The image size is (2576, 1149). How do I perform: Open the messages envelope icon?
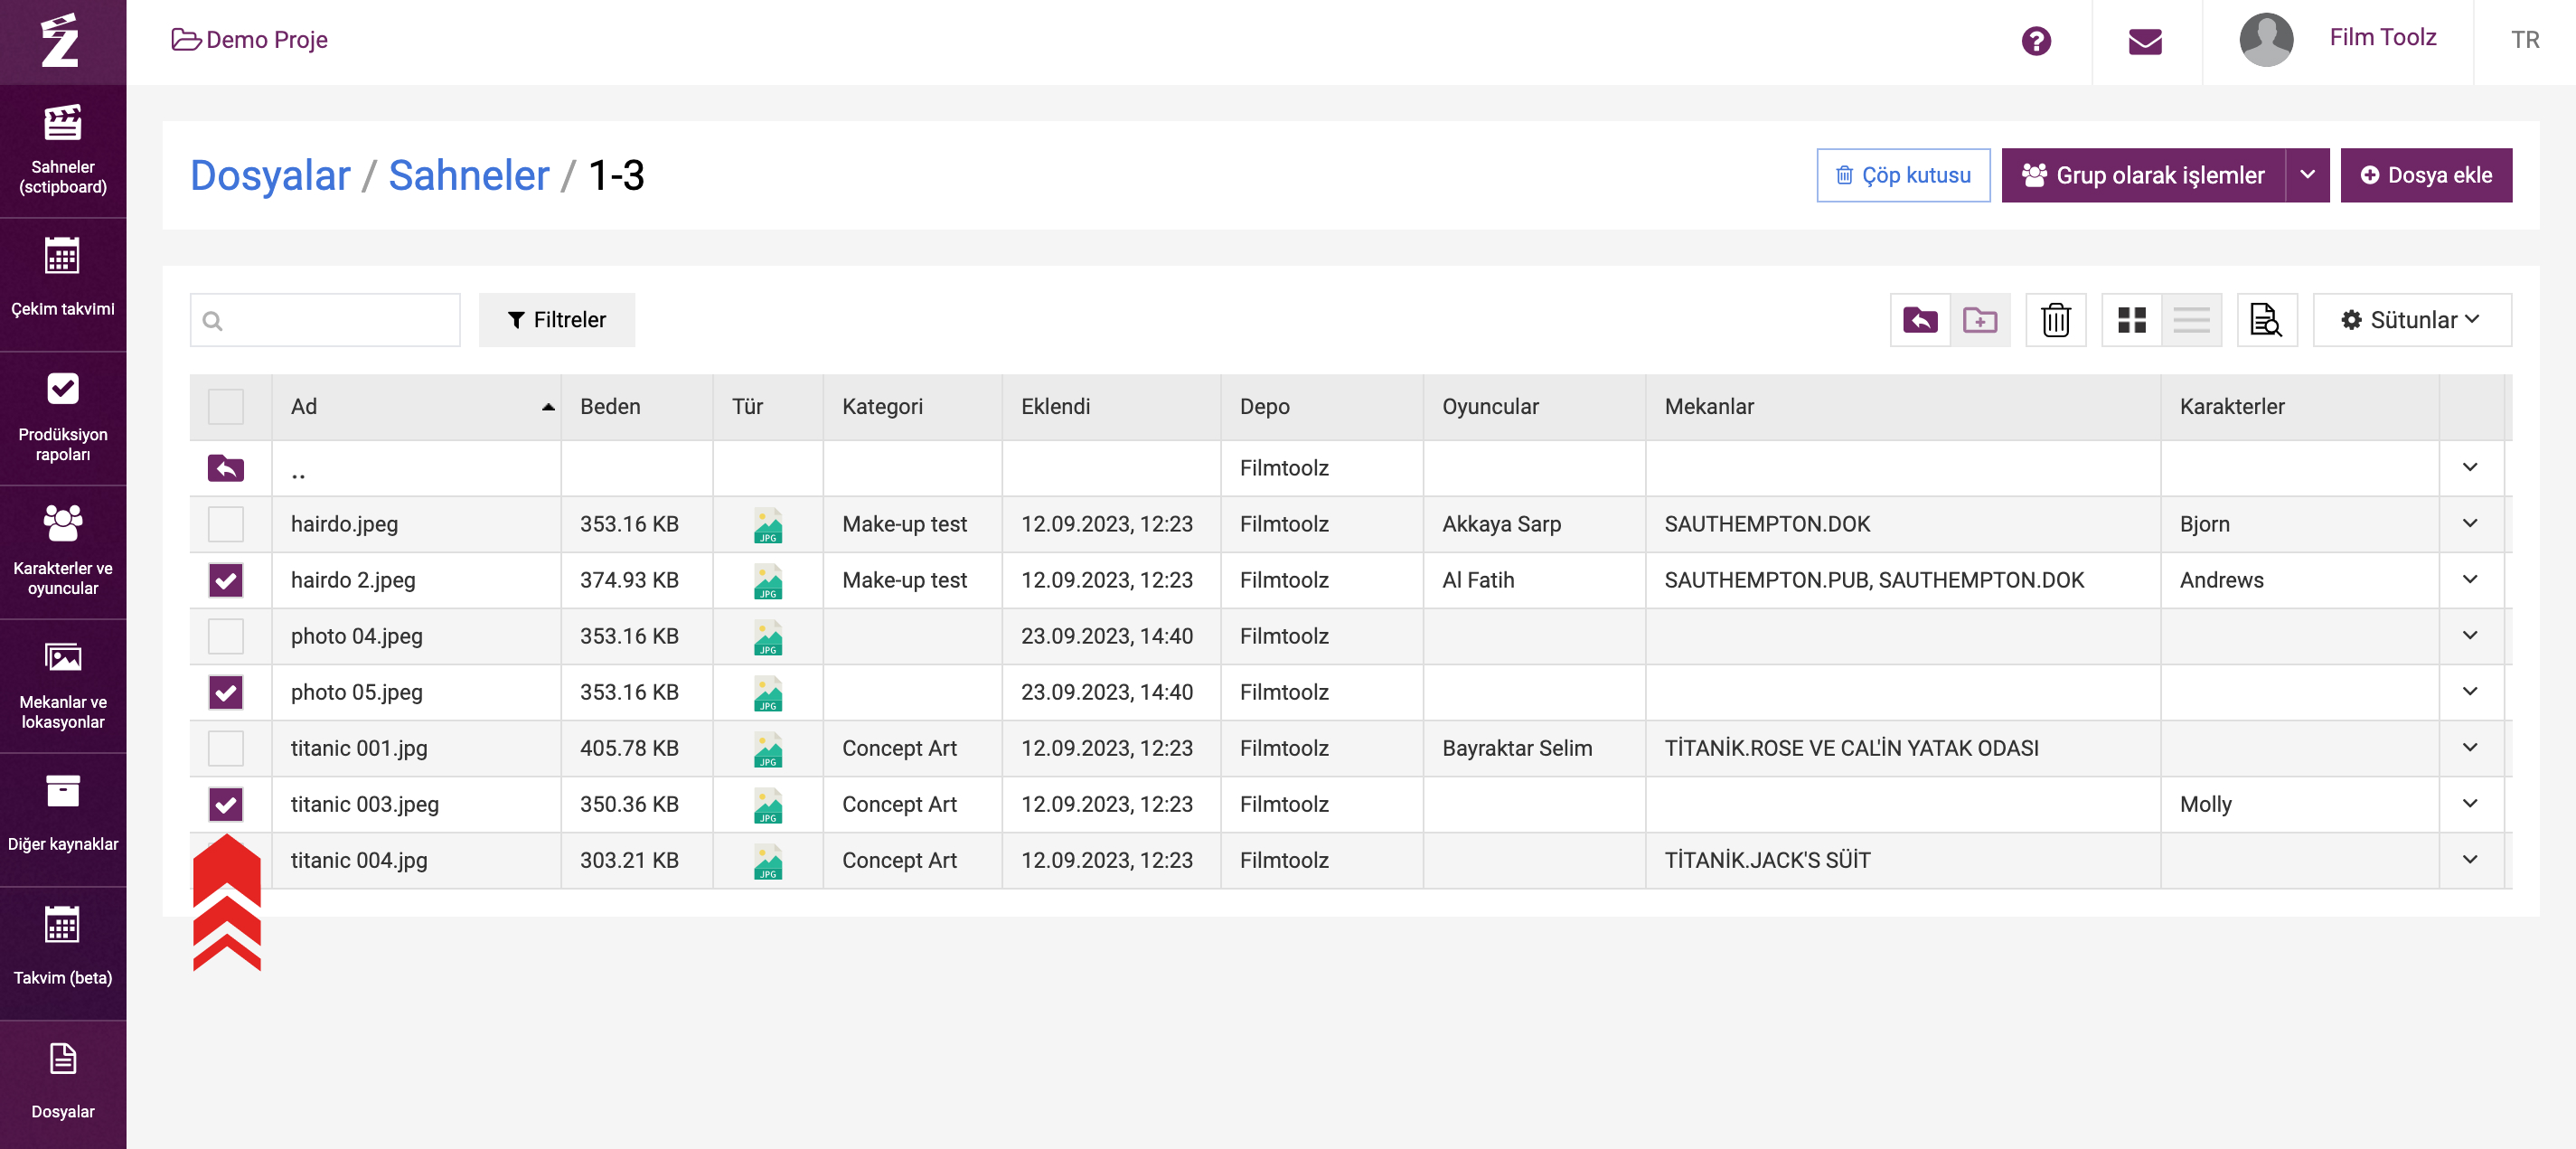point(2144,41)
